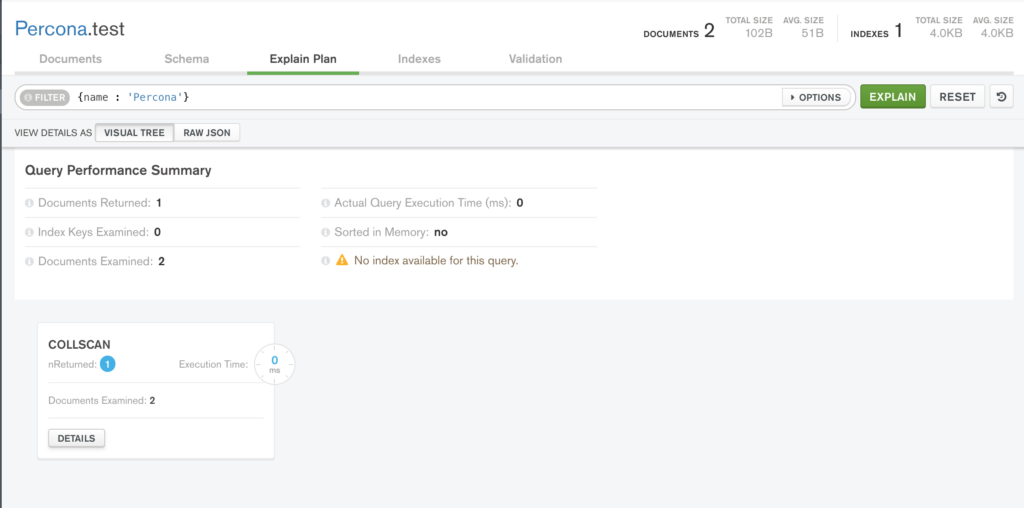Run the query with Explain button

click(893, 97)
